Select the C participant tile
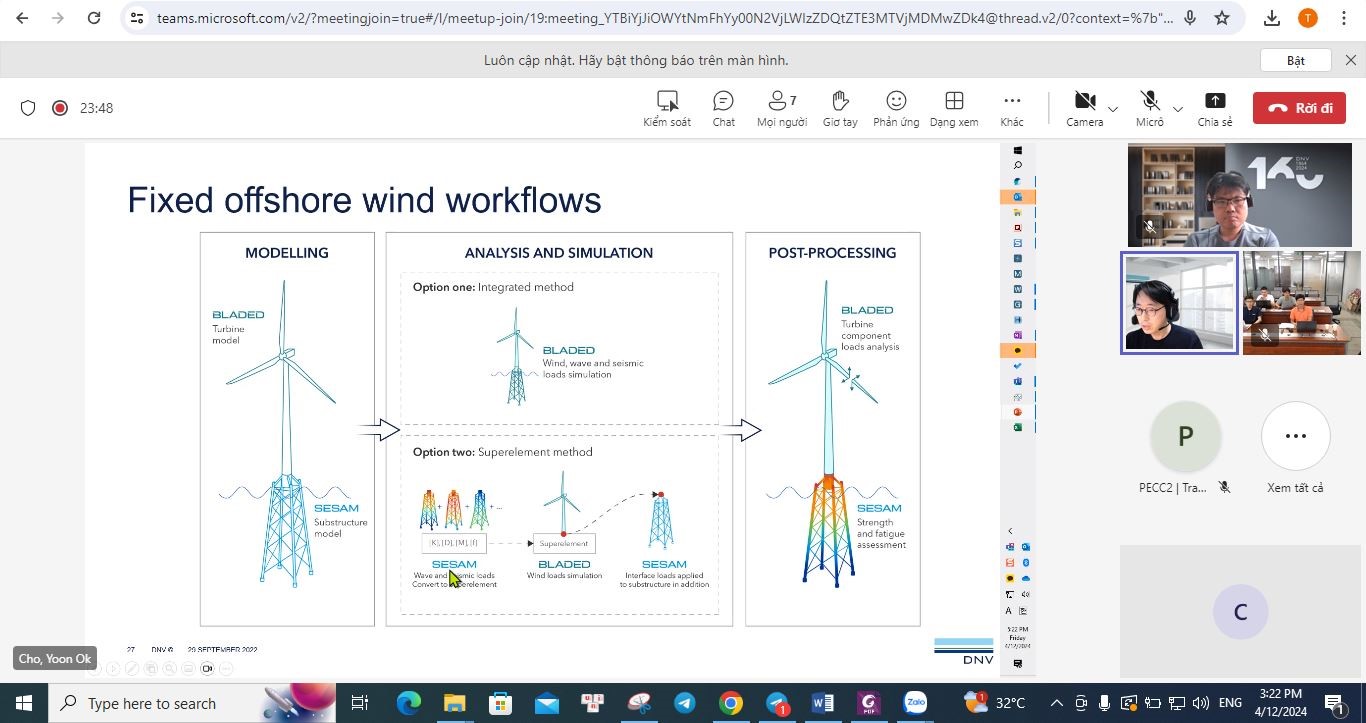 pos(1240,612)
